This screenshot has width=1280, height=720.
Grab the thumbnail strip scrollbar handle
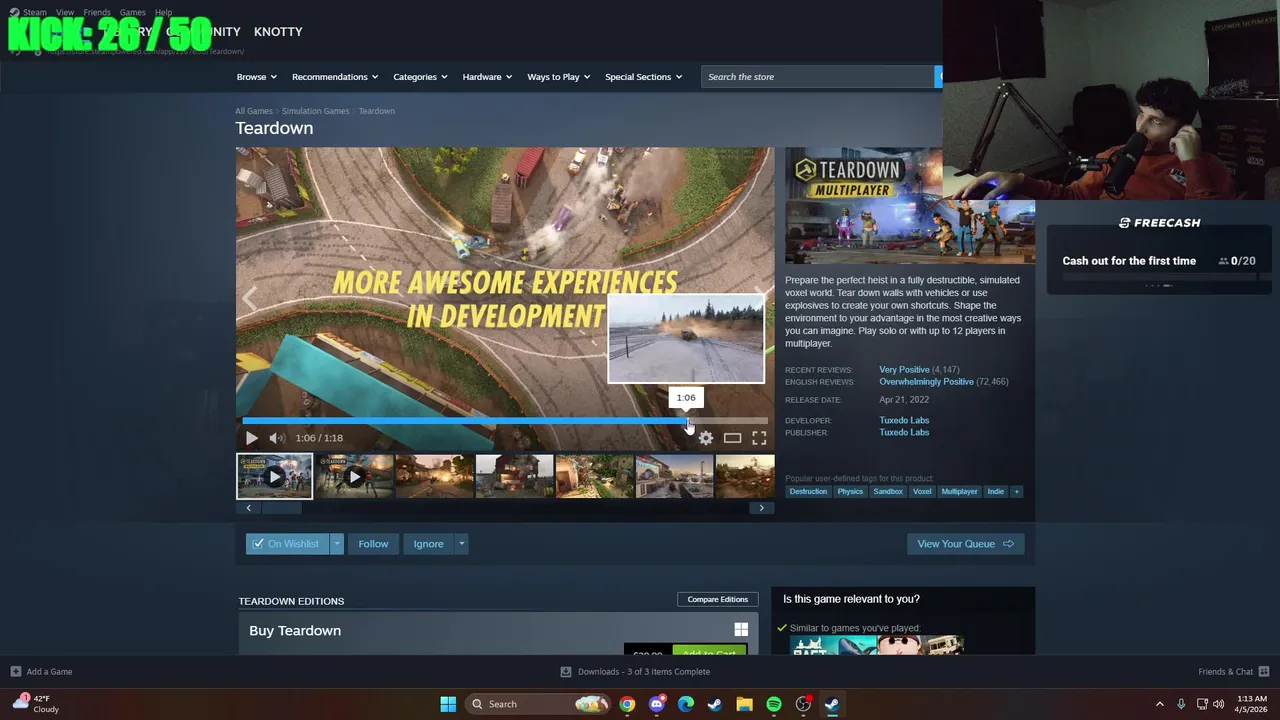point(281,508)
